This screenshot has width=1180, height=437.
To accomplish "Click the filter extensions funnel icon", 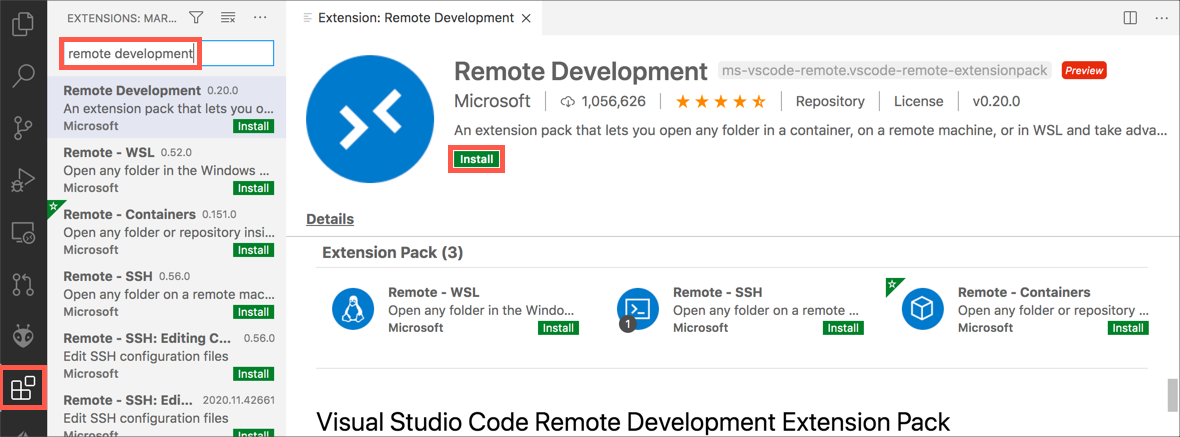I will point(196,17).
